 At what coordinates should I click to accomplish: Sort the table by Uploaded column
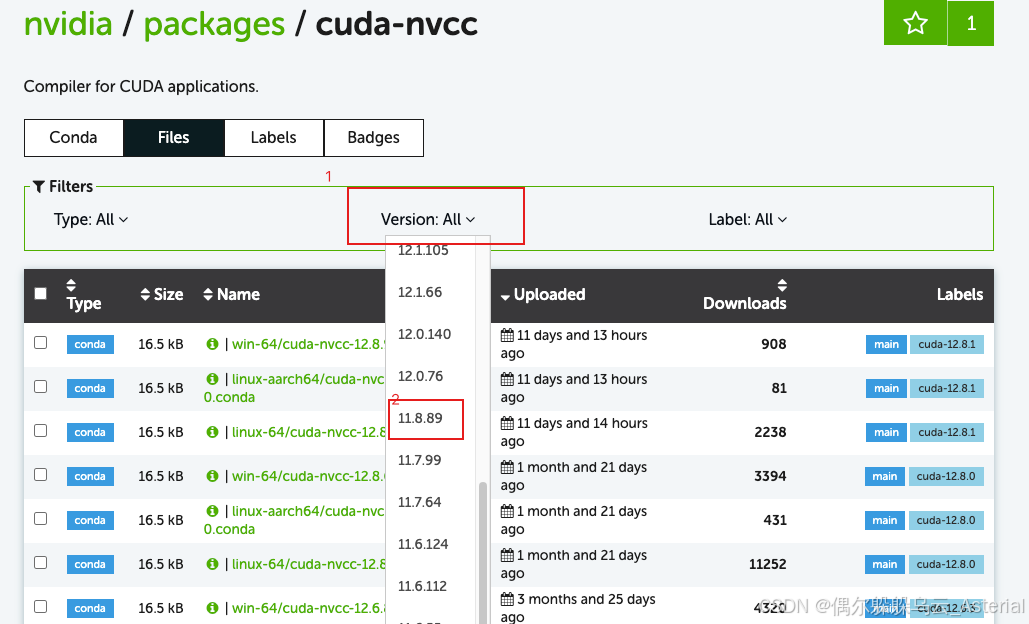[x=543, y=295]
